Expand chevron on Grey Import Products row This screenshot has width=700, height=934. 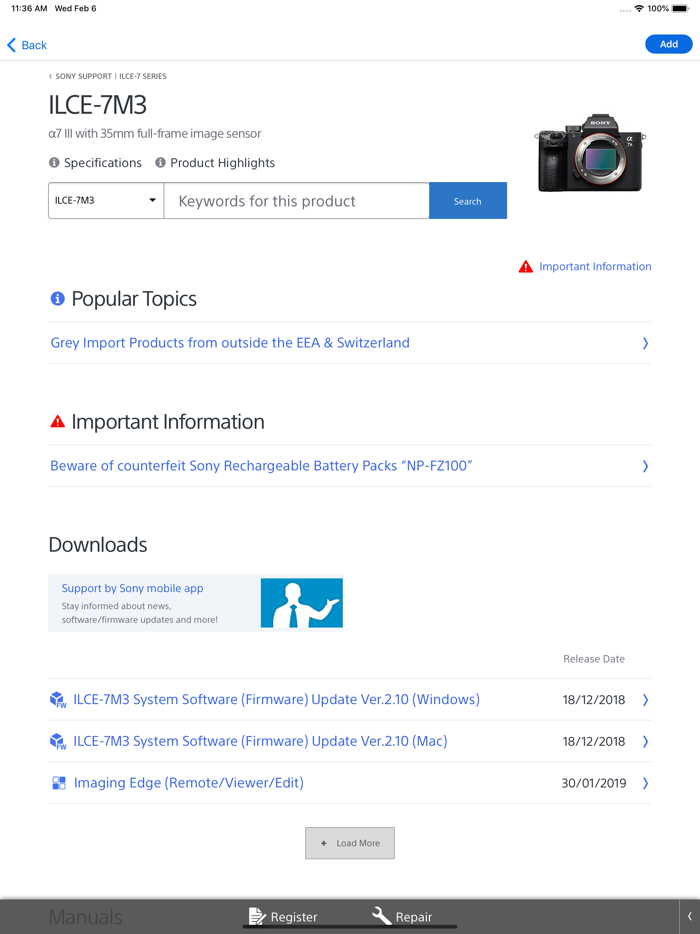[645, 343]
